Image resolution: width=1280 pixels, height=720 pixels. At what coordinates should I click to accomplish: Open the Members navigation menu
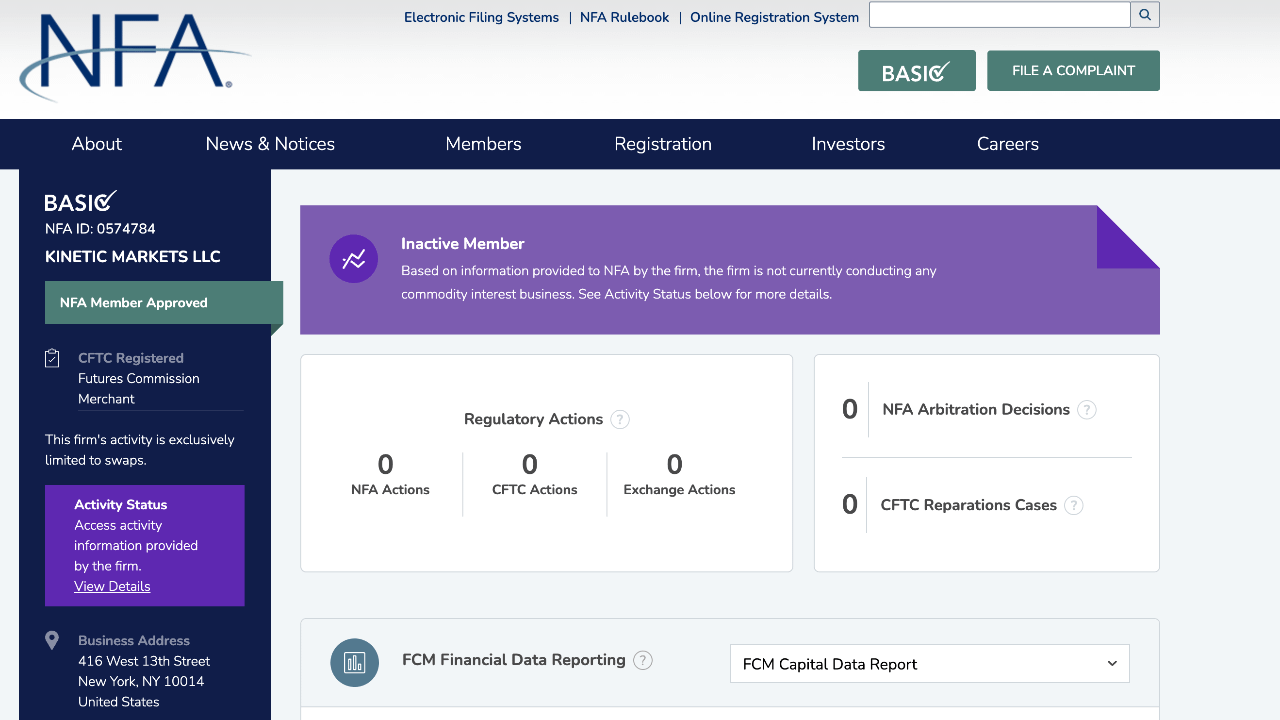point(483,144)
